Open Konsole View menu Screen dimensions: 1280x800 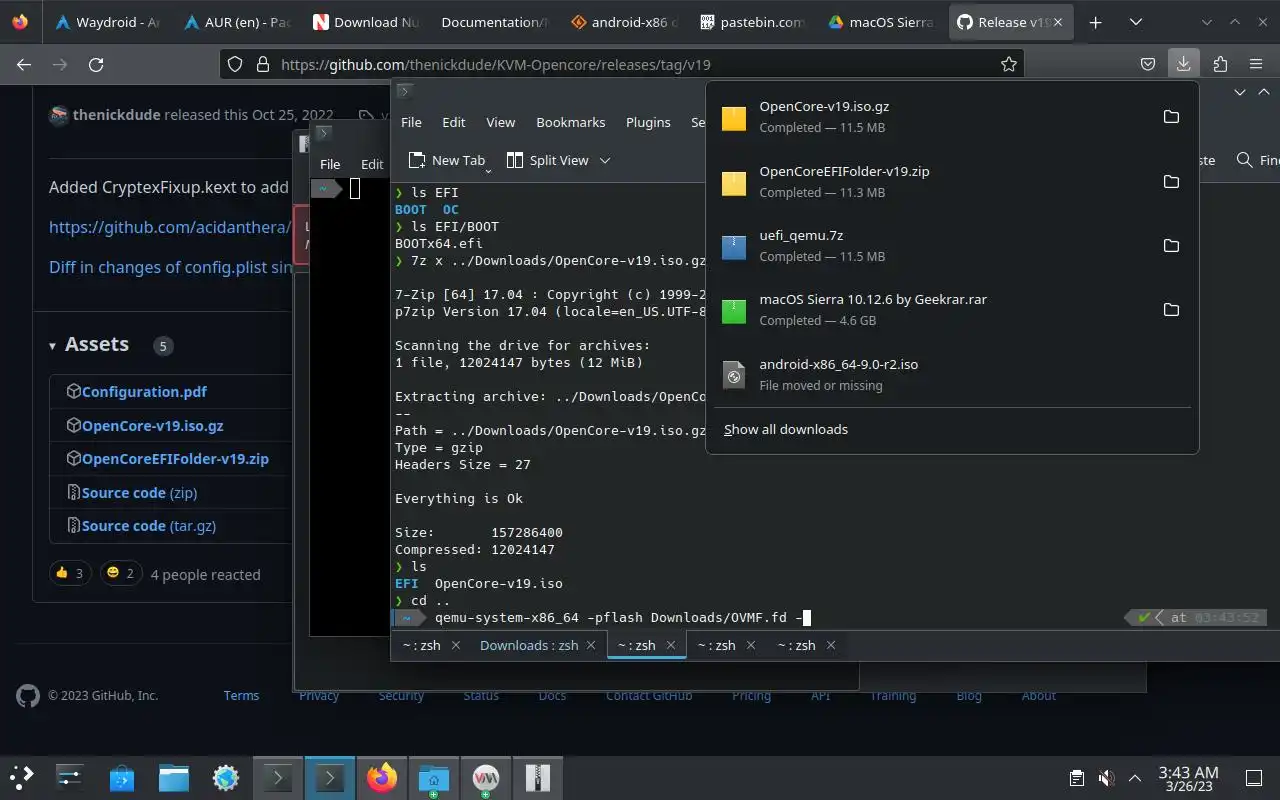501,122
